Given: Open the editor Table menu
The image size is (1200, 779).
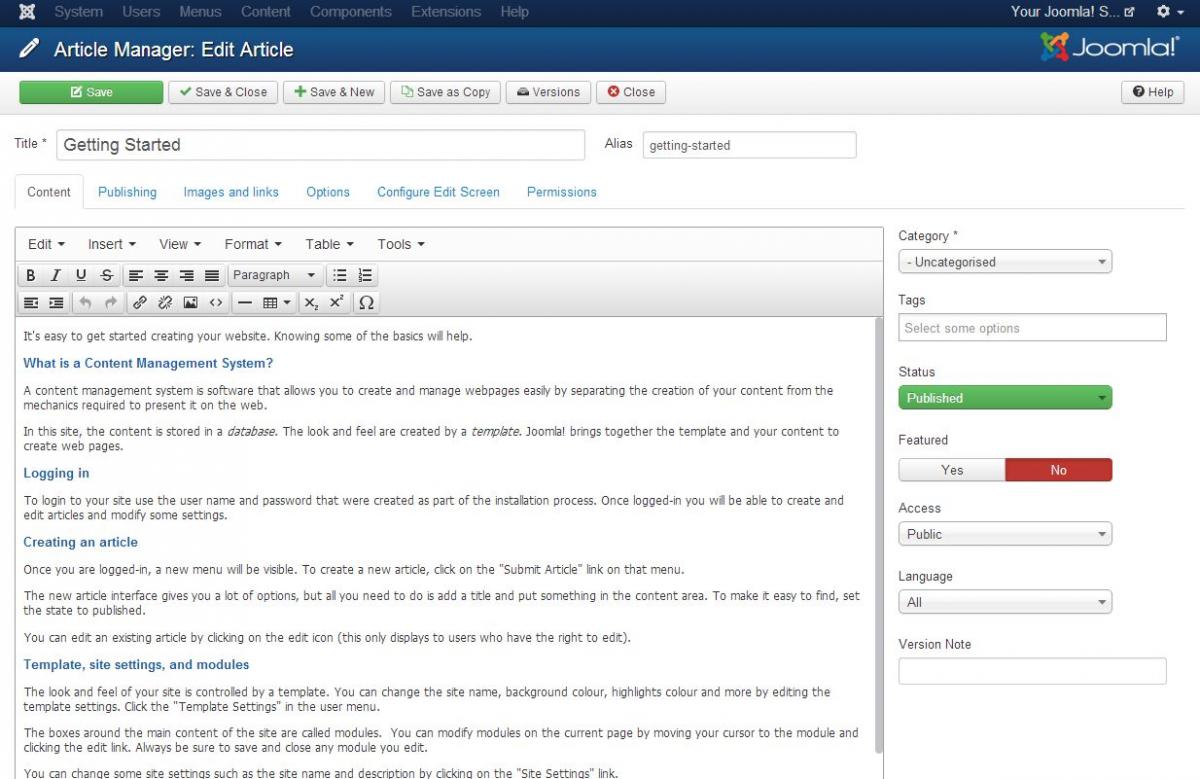Looking at the screenshot, I should point(330,244).
